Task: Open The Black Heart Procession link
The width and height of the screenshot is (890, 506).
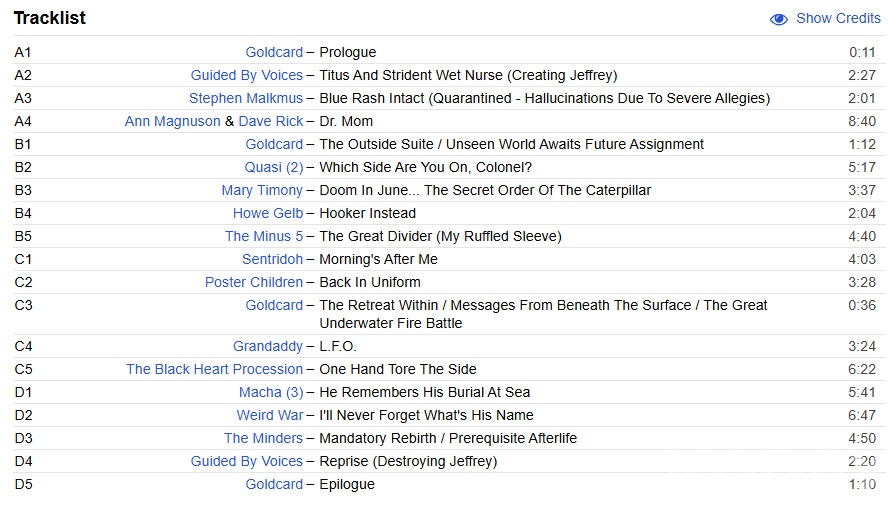Action: (214, 369)
